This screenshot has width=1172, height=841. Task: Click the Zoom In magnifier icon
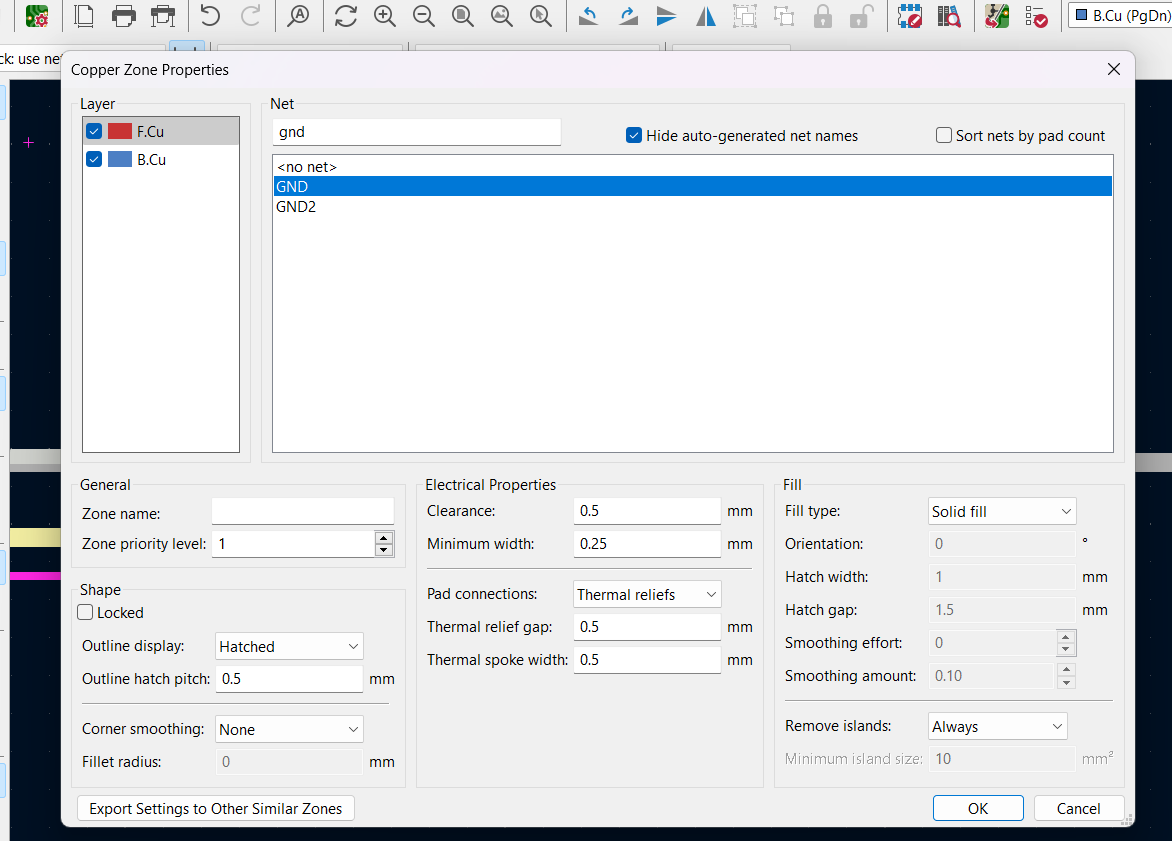pyautogui.click(x=384, y=16)
